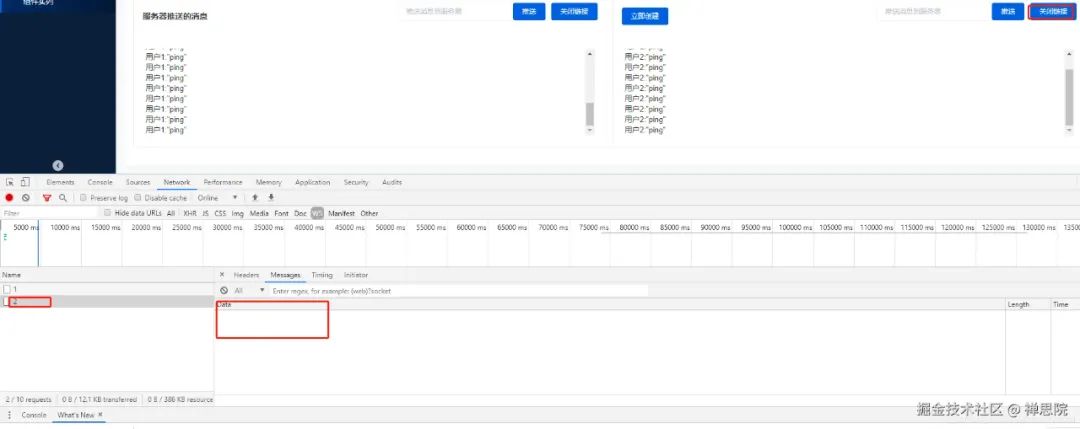Click the regex message filter input field
Image resolution: width=1080 pixels, height=429 pixels.
point(459,291)
